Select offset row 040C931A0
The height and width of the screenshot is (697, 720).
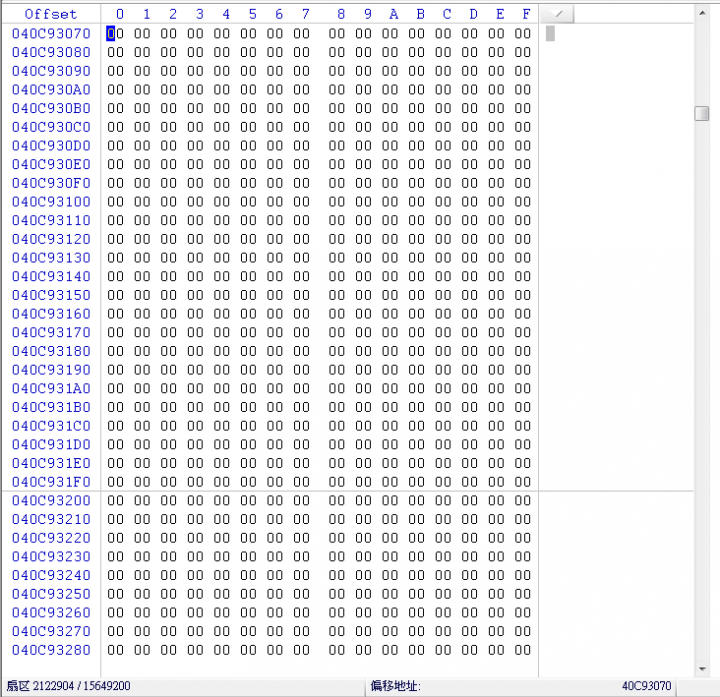tap(51, 388)
